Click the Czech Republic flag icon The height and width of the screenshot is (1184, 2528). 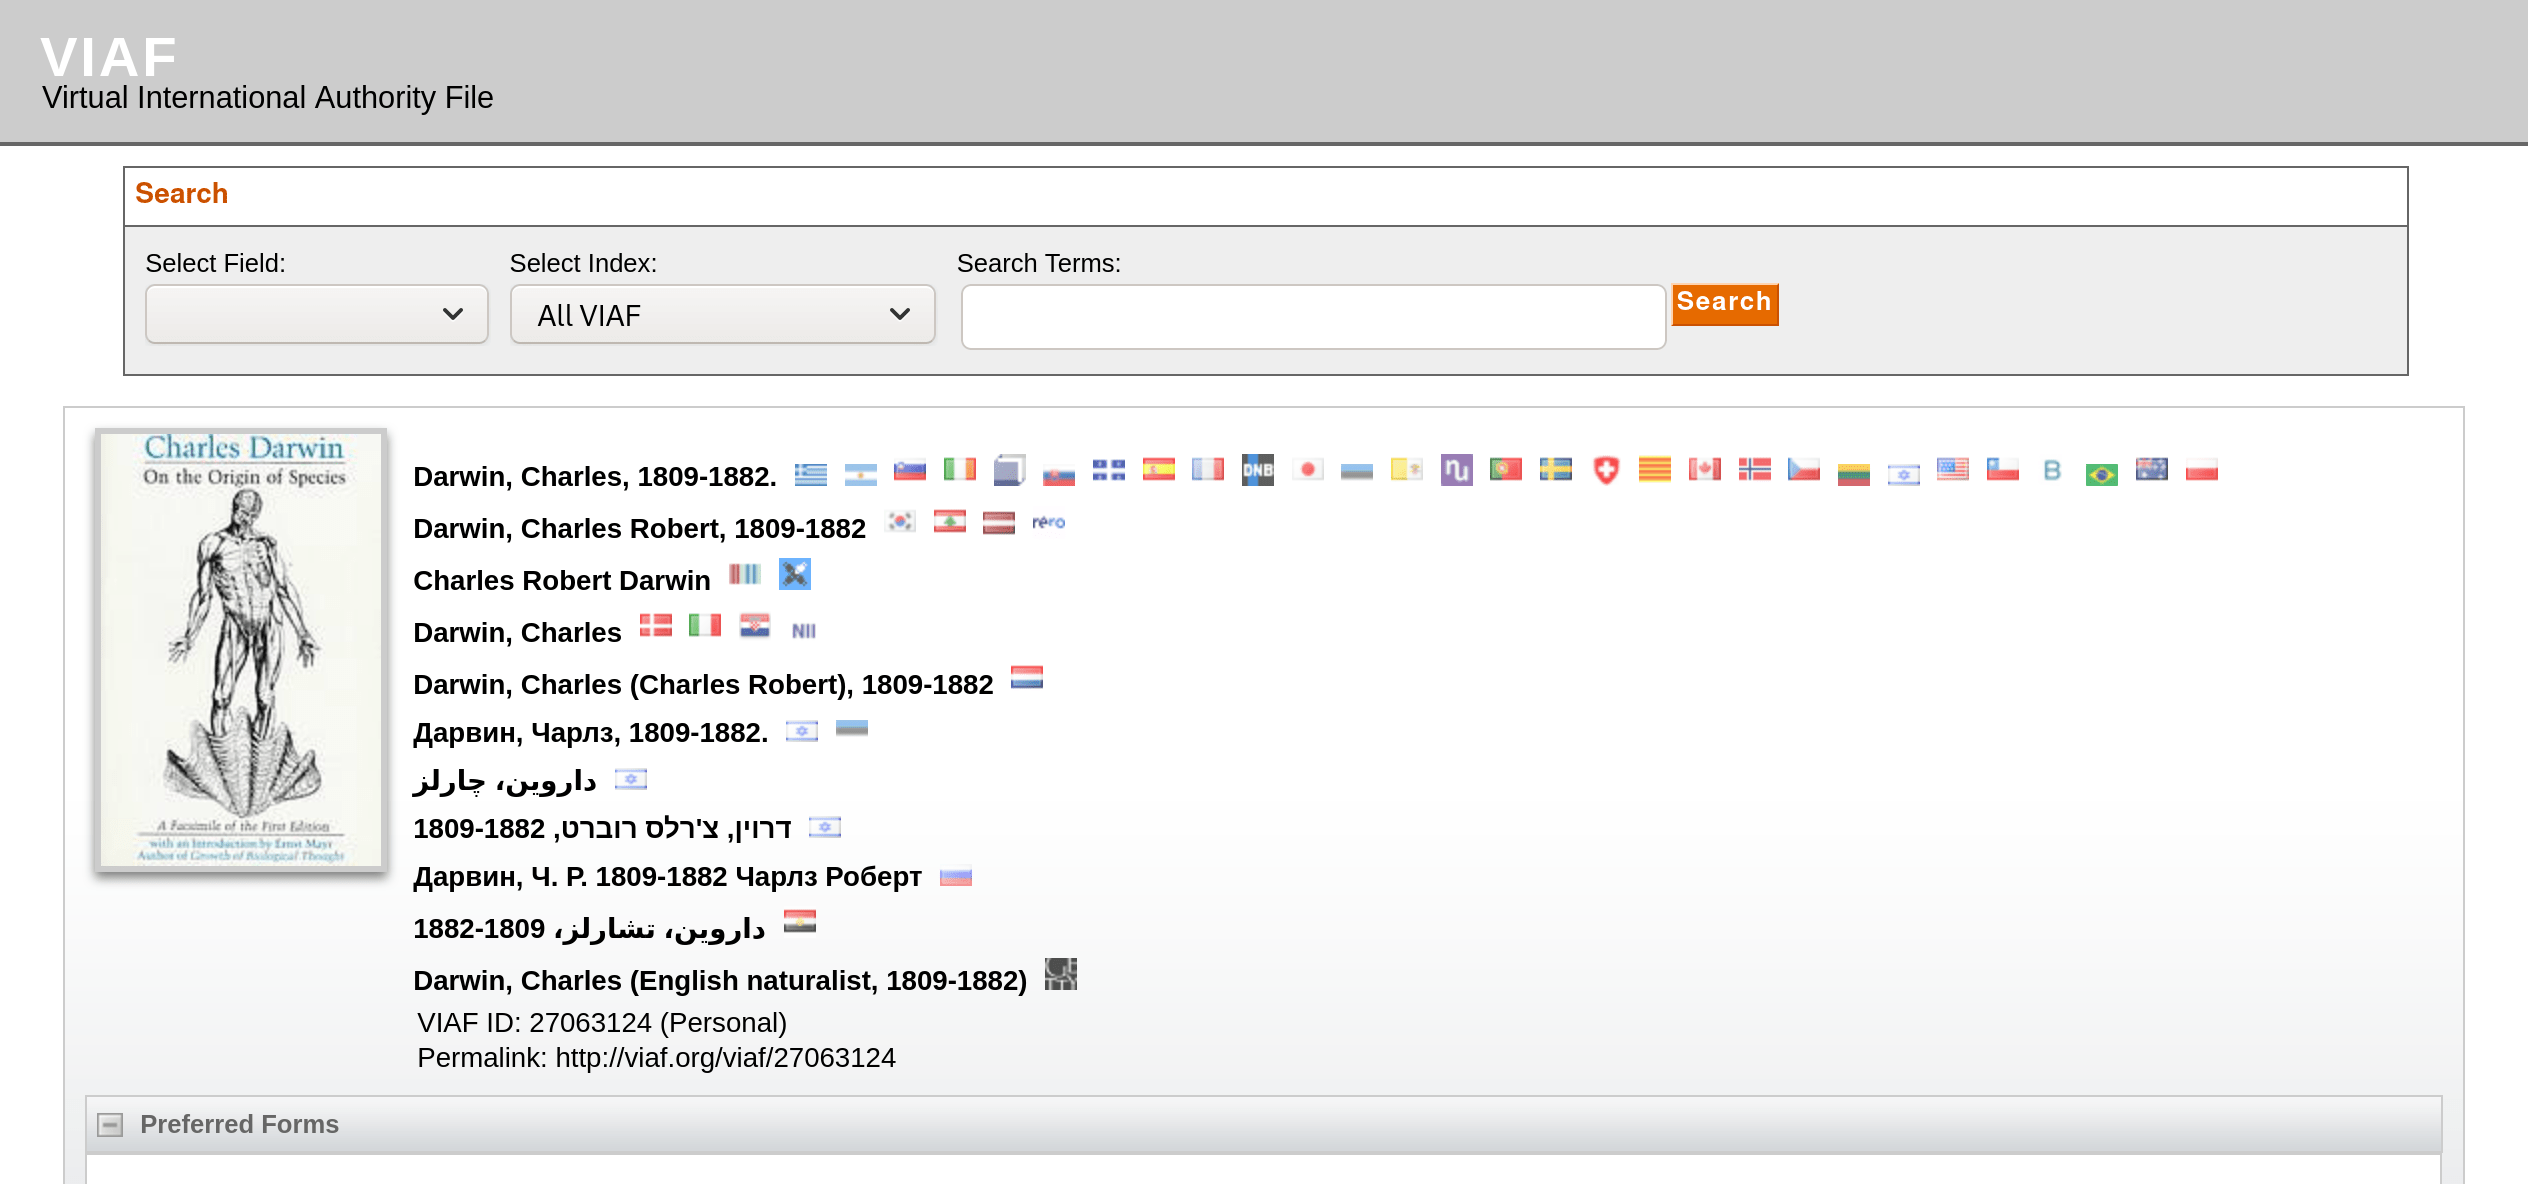[1803, 469]
